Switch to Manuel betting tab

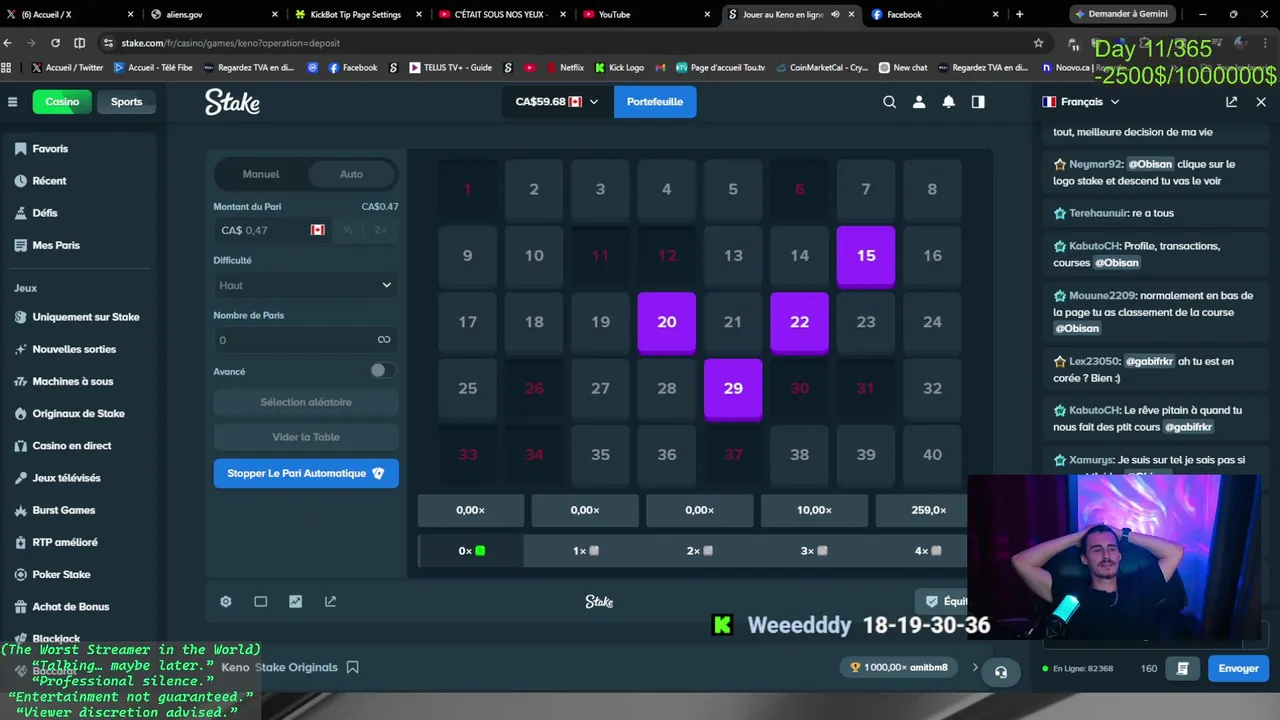point(261,174)
